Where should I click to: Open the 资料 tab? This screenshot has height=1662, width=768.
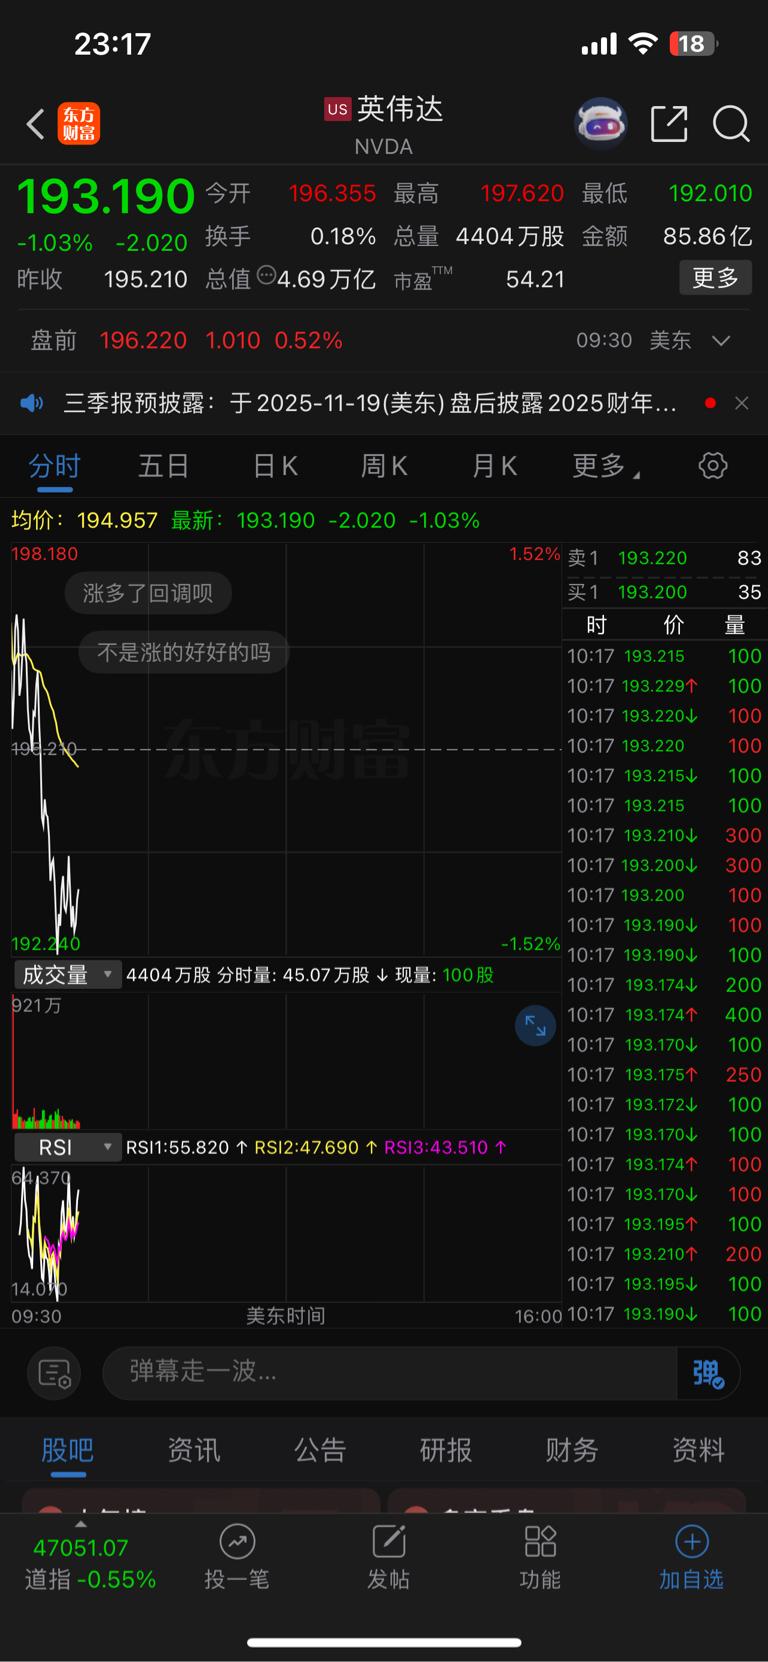(x=698, y=1450)
